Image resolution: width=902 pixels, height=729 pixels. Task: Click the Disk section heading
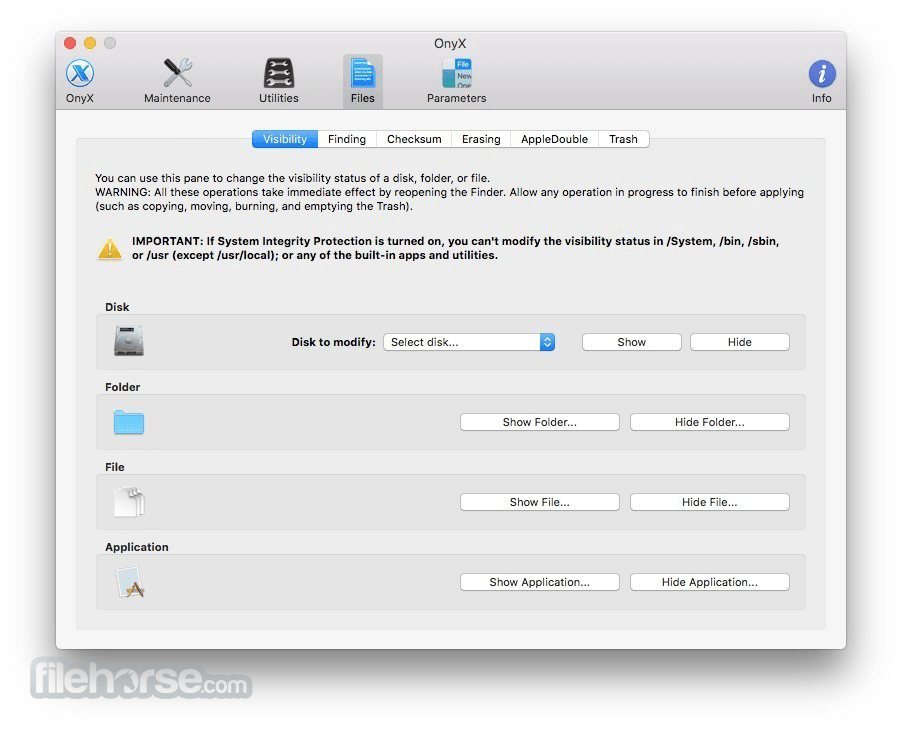click(117, 307)
